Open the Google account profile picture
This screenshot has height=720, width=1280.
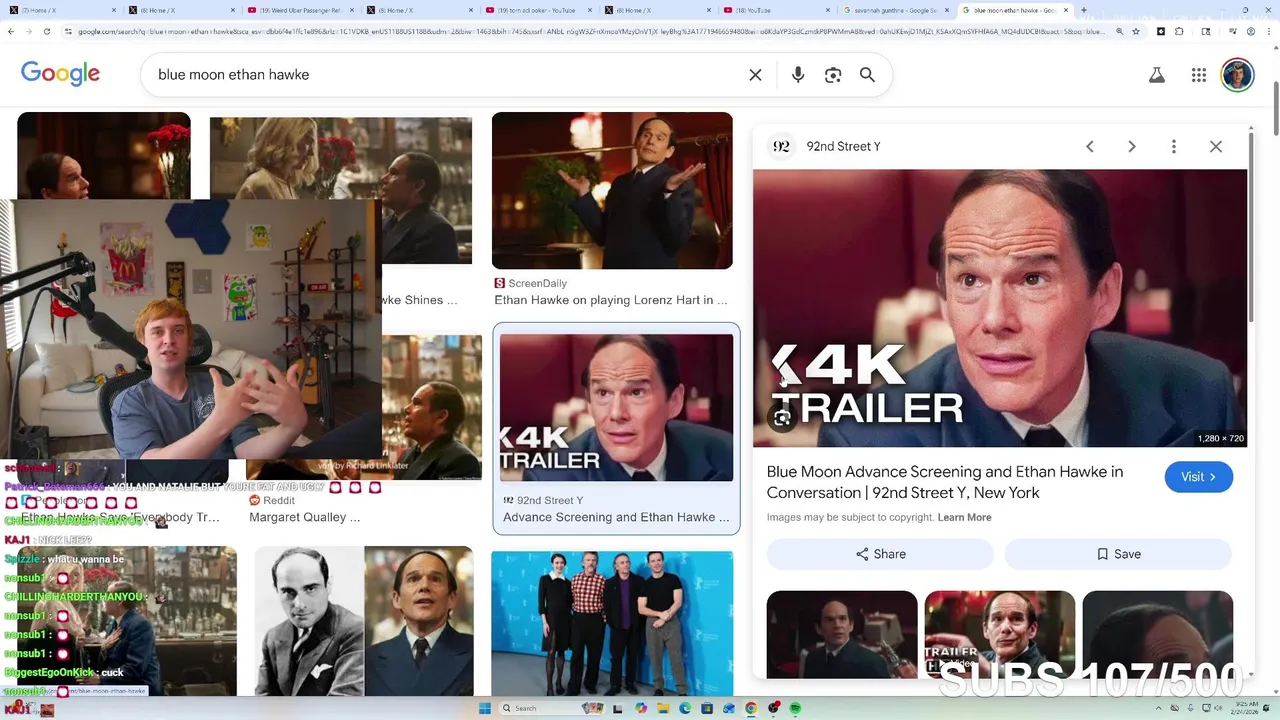click(1238, 75)
